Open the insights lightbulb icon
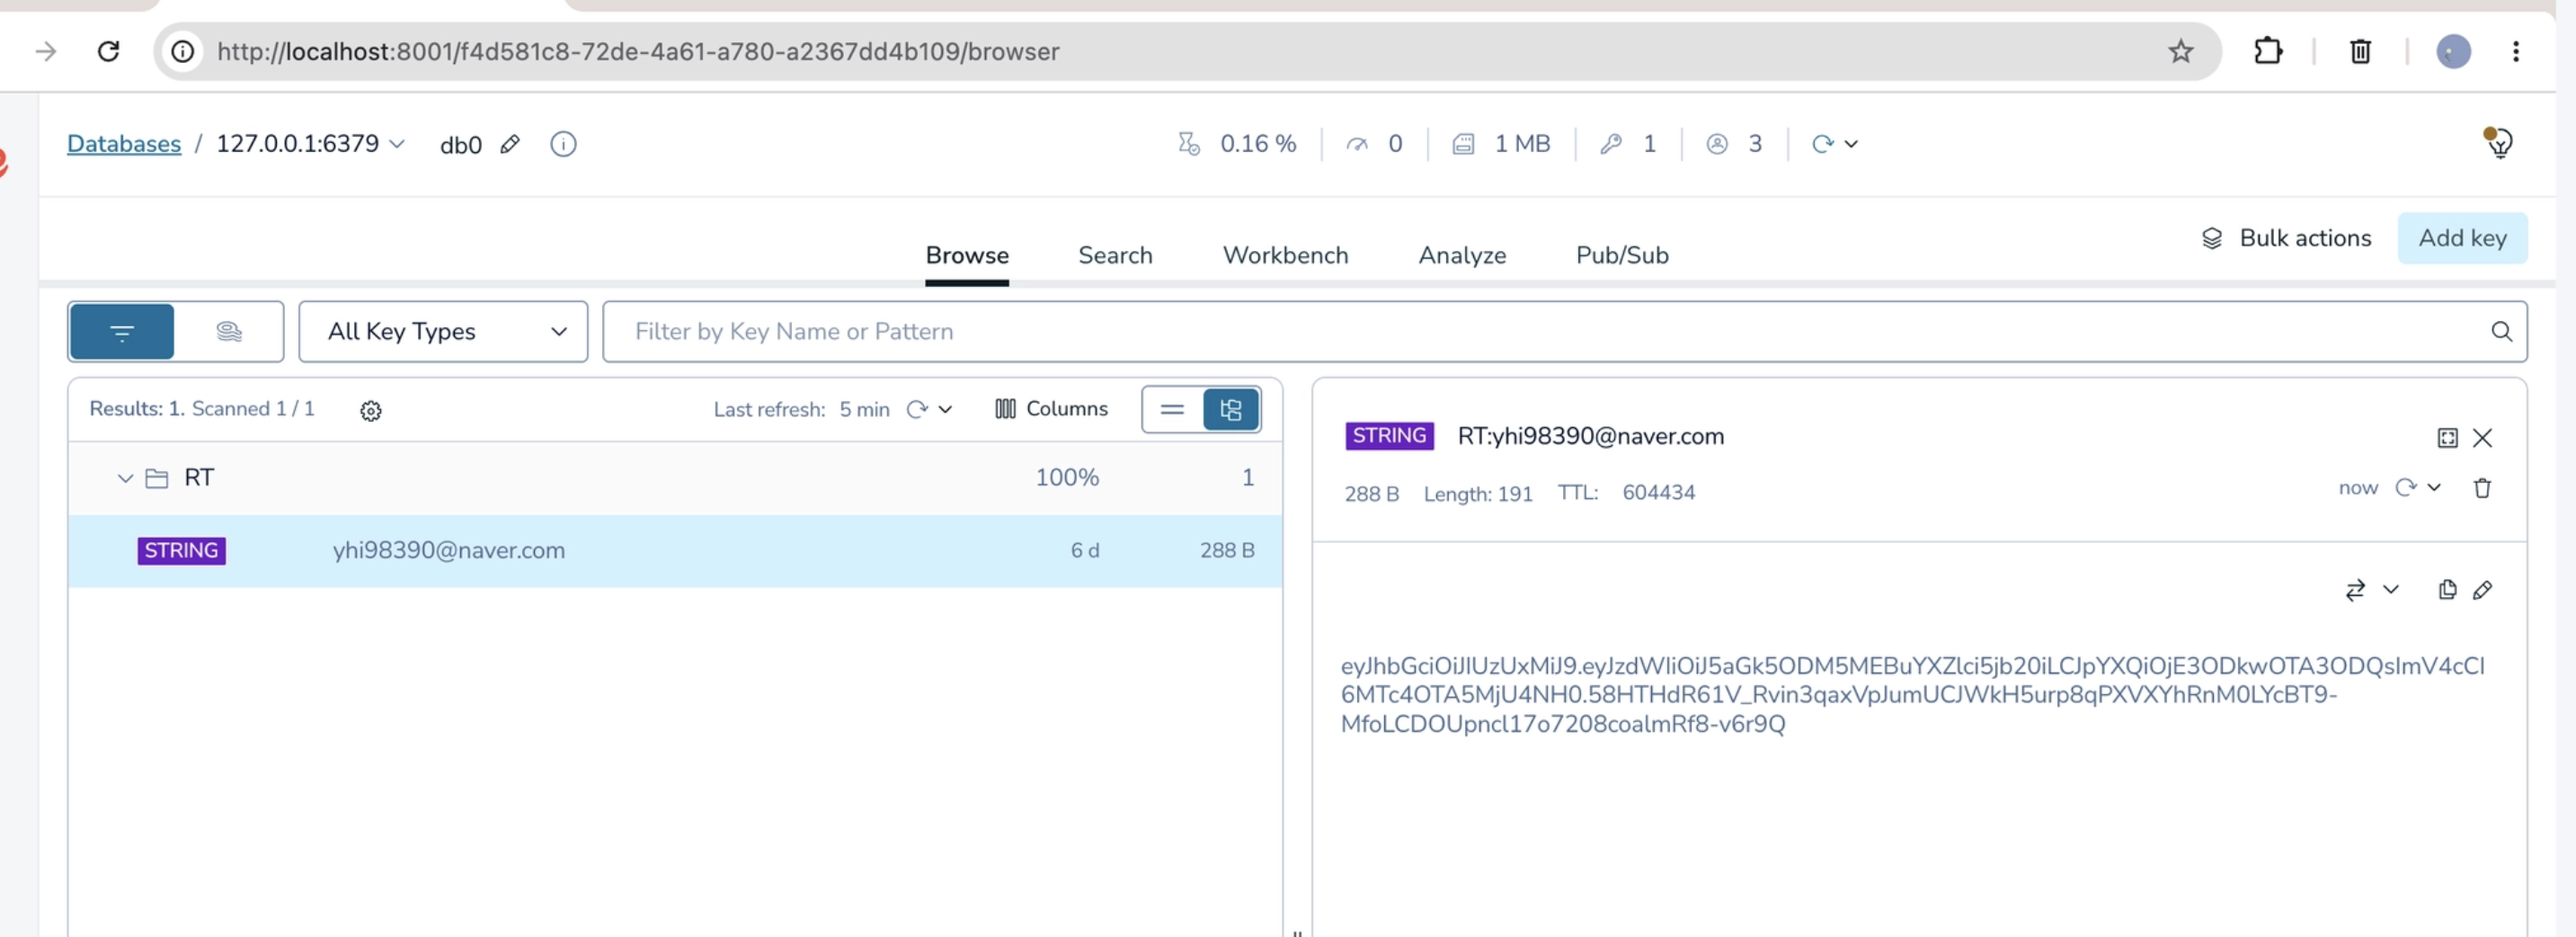 point(2498,143)
